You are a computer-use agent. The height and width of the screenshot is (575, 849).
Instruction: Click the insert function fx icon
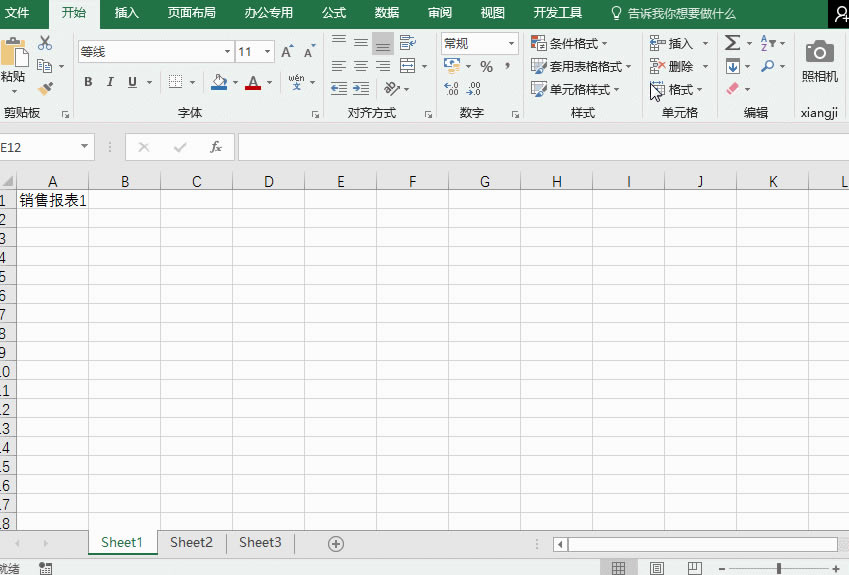pos(215,147)
